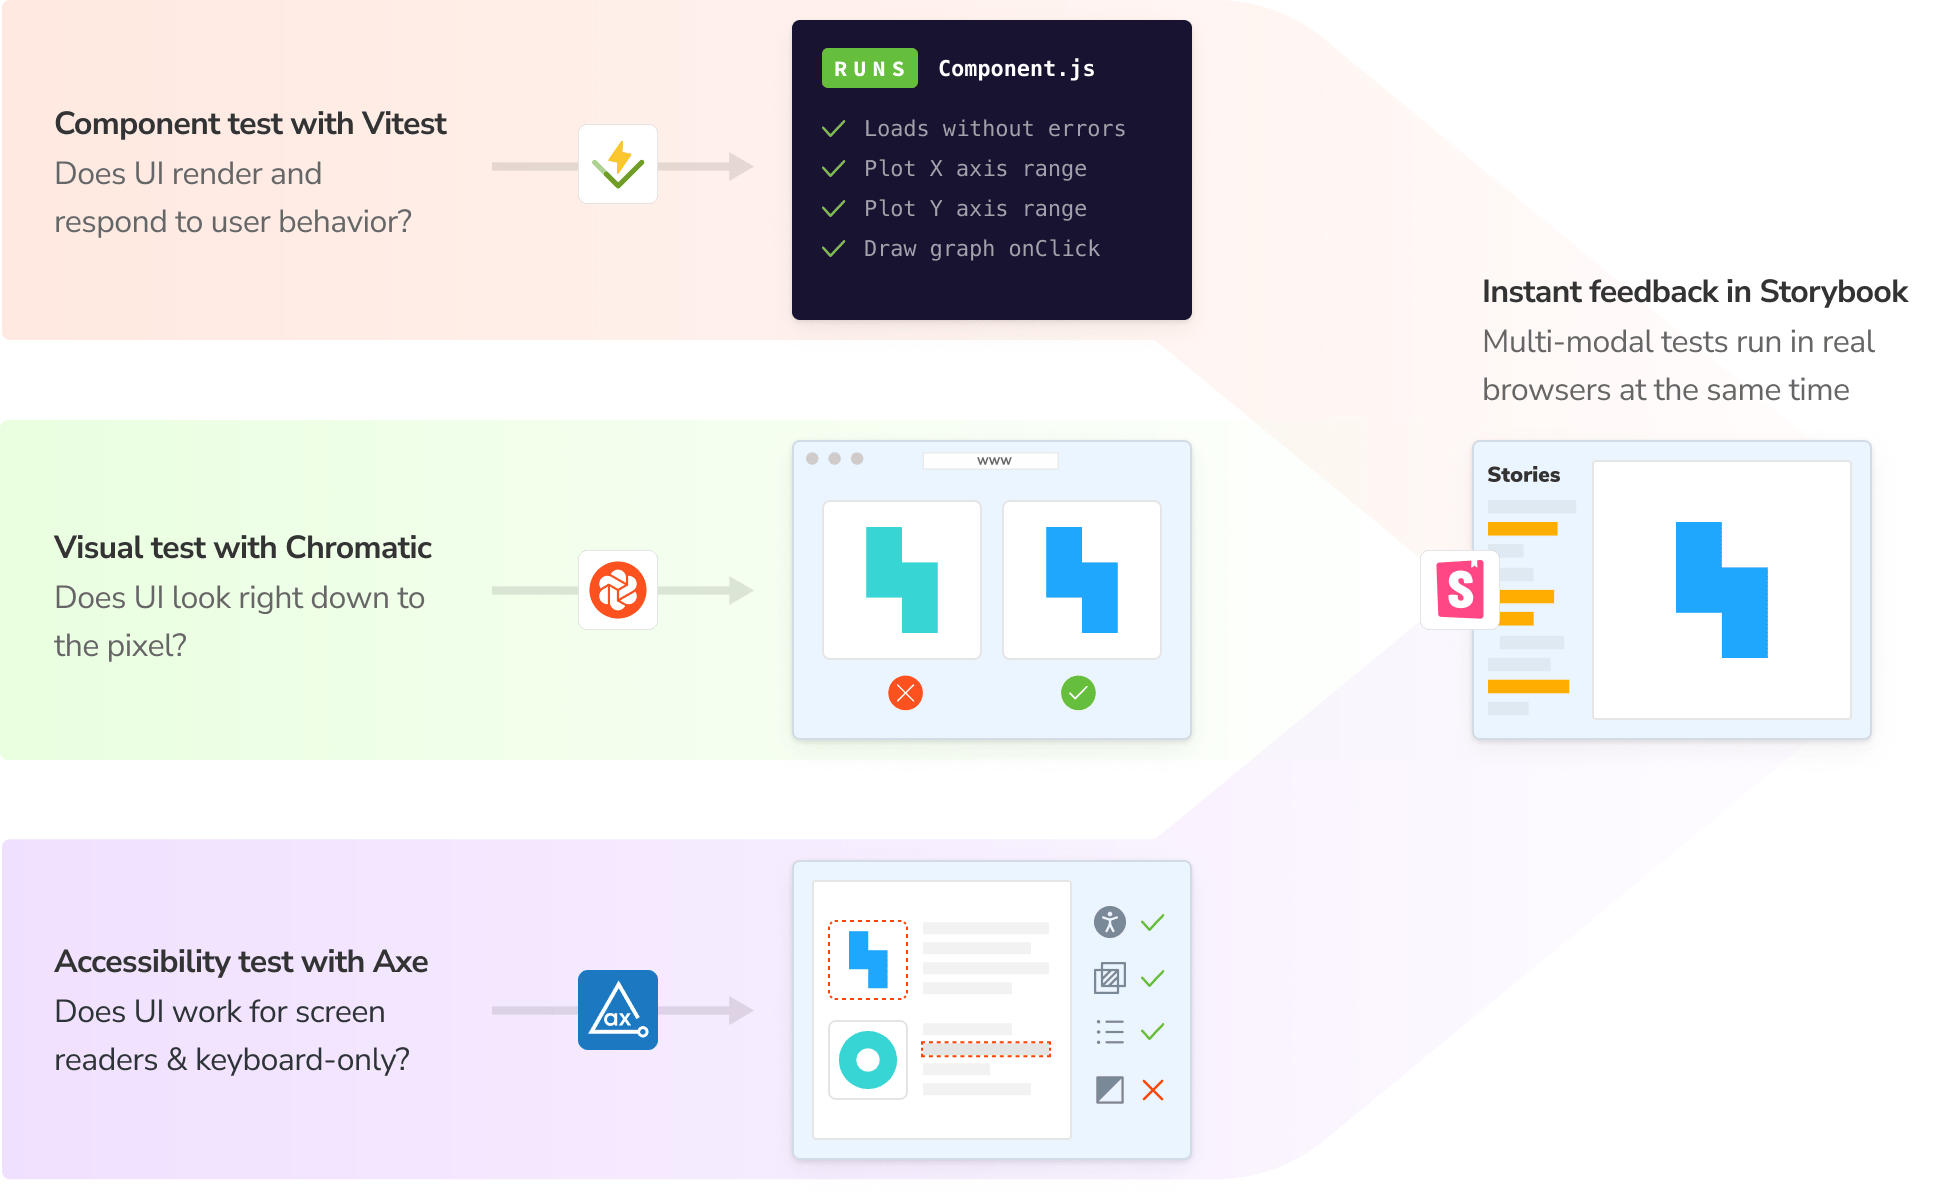Click the www address bar
The width and height of the screenshot is (1952, 1200).
tap(991, 461)
